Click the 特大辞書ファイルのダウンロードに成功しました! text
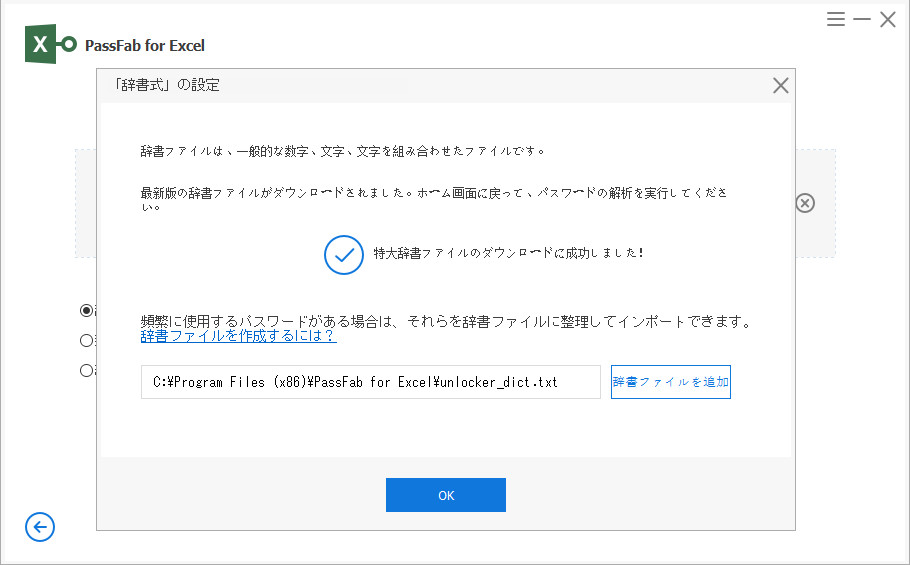The image size is (910, 565). click(508, 253)
